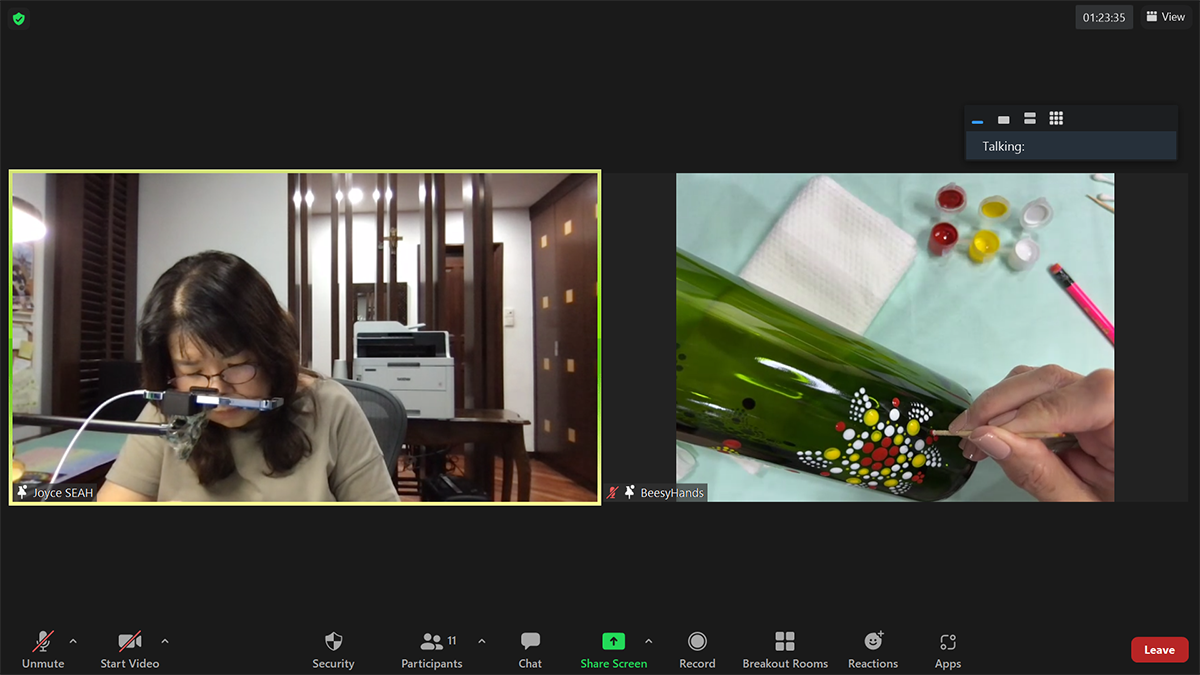
Task: Minimize the floating video panel
Action: [976, 119]
